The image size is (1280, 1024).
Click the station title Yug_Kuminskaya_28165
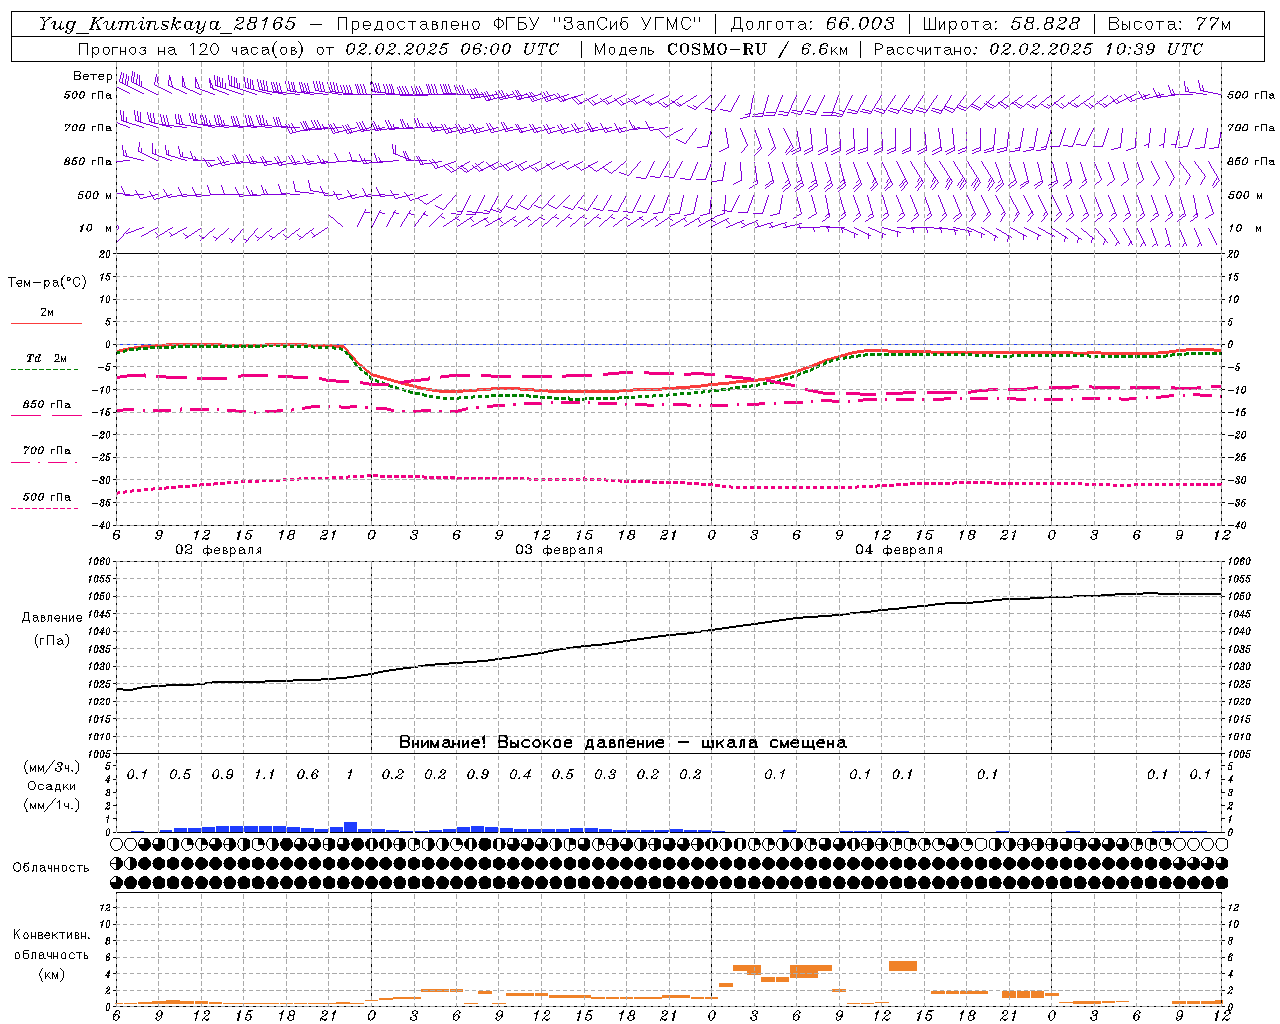click(167, 24)
